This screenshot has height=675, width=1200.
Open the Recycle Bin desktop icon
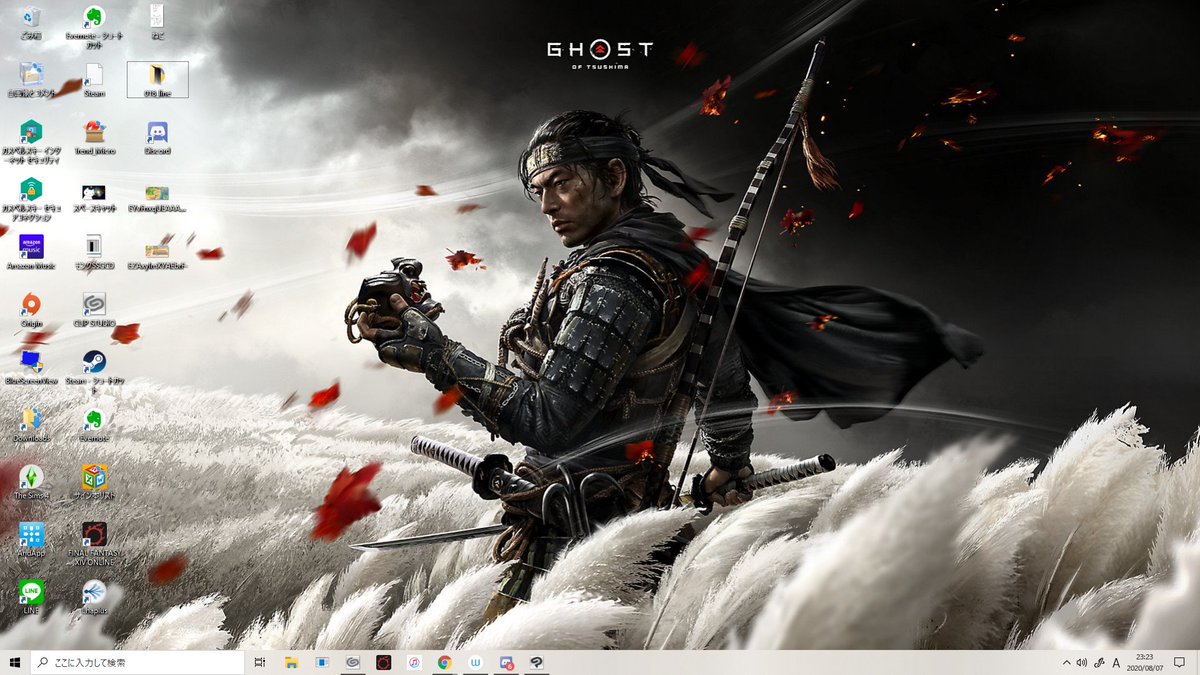coord(31,23)
